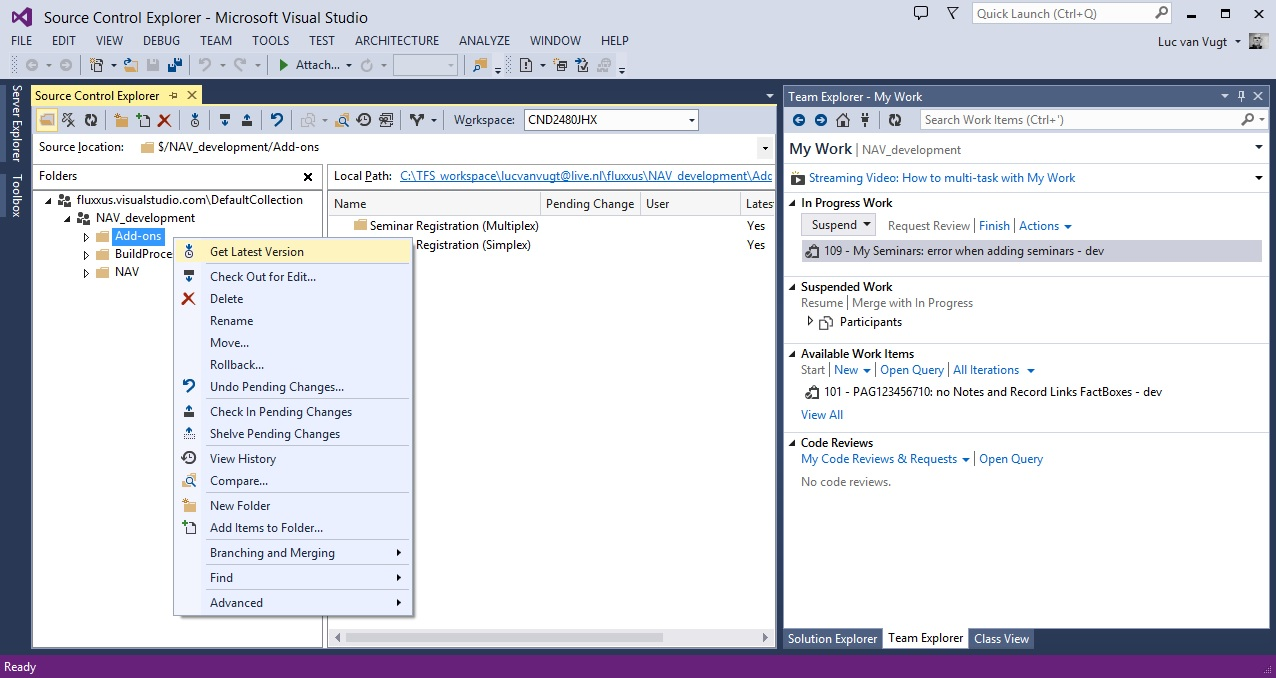Switch to the Solution Explorer tab
Screen dimensions: 1276x678
pyautogui.click(x=833, y=639)
